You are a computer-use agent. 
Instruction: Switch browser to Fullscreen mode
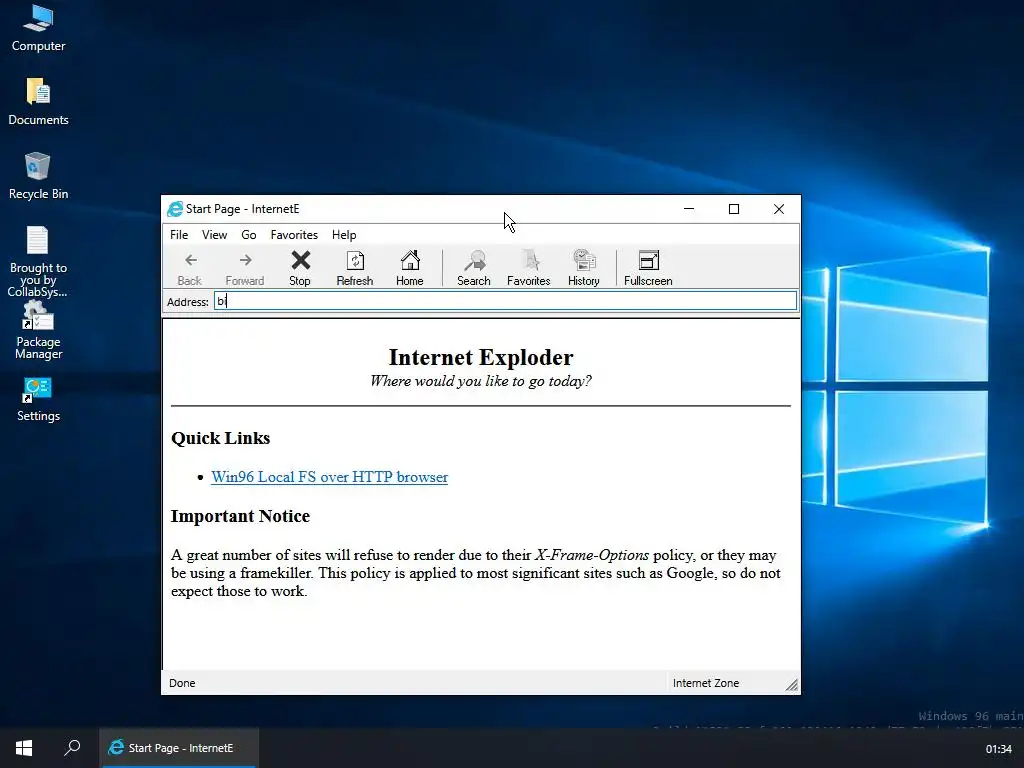click(x=648, y=268)
